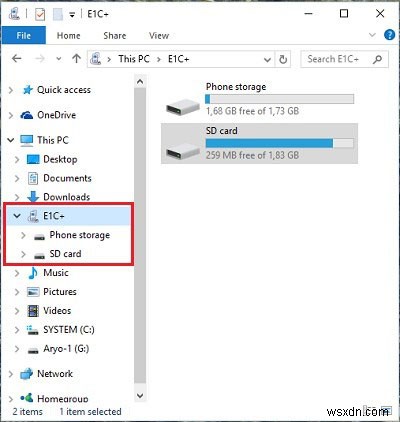Open the recent locations dropdown arrow
400x422 pixels.
coord(59,59)
